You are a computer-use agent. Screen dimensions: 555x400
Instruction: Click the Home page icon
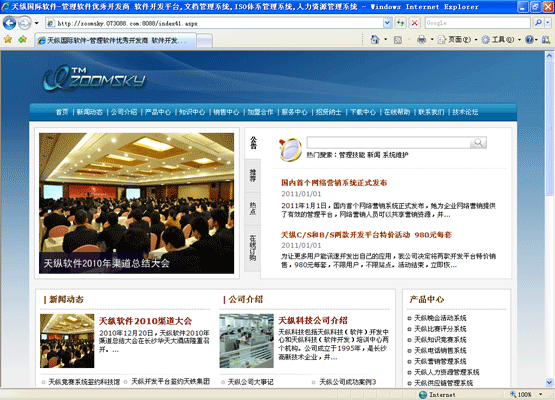click(375, 39)
